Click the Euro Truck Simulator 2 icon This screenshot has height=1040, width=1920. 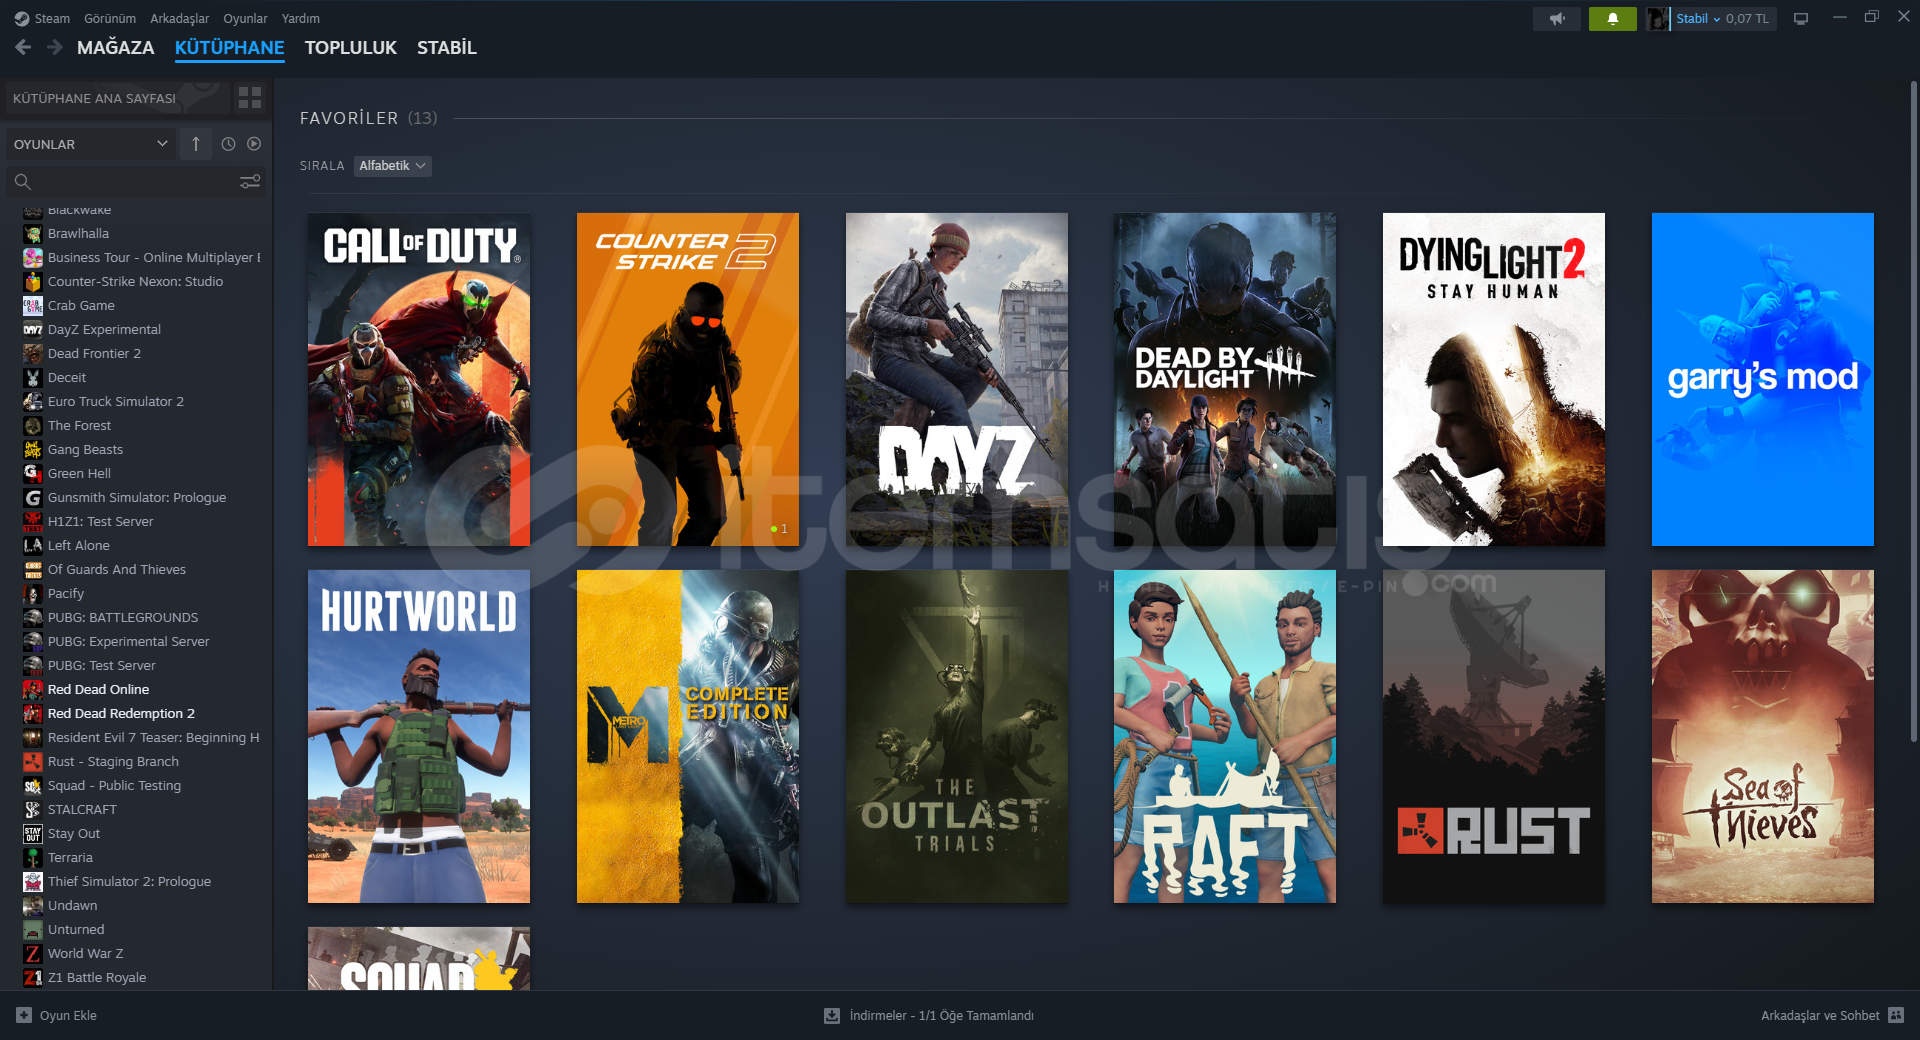click(33, 401)
